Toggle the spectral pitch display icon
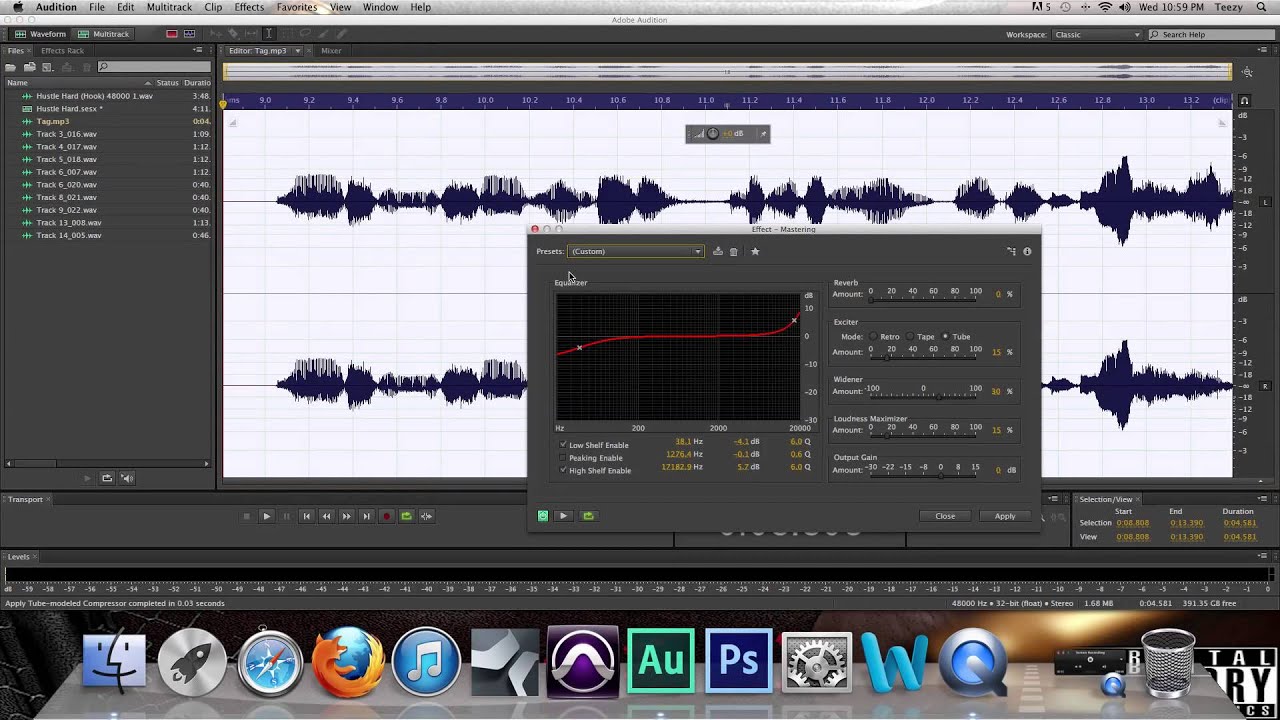The image size is (1280, 720). pos(189,34)
